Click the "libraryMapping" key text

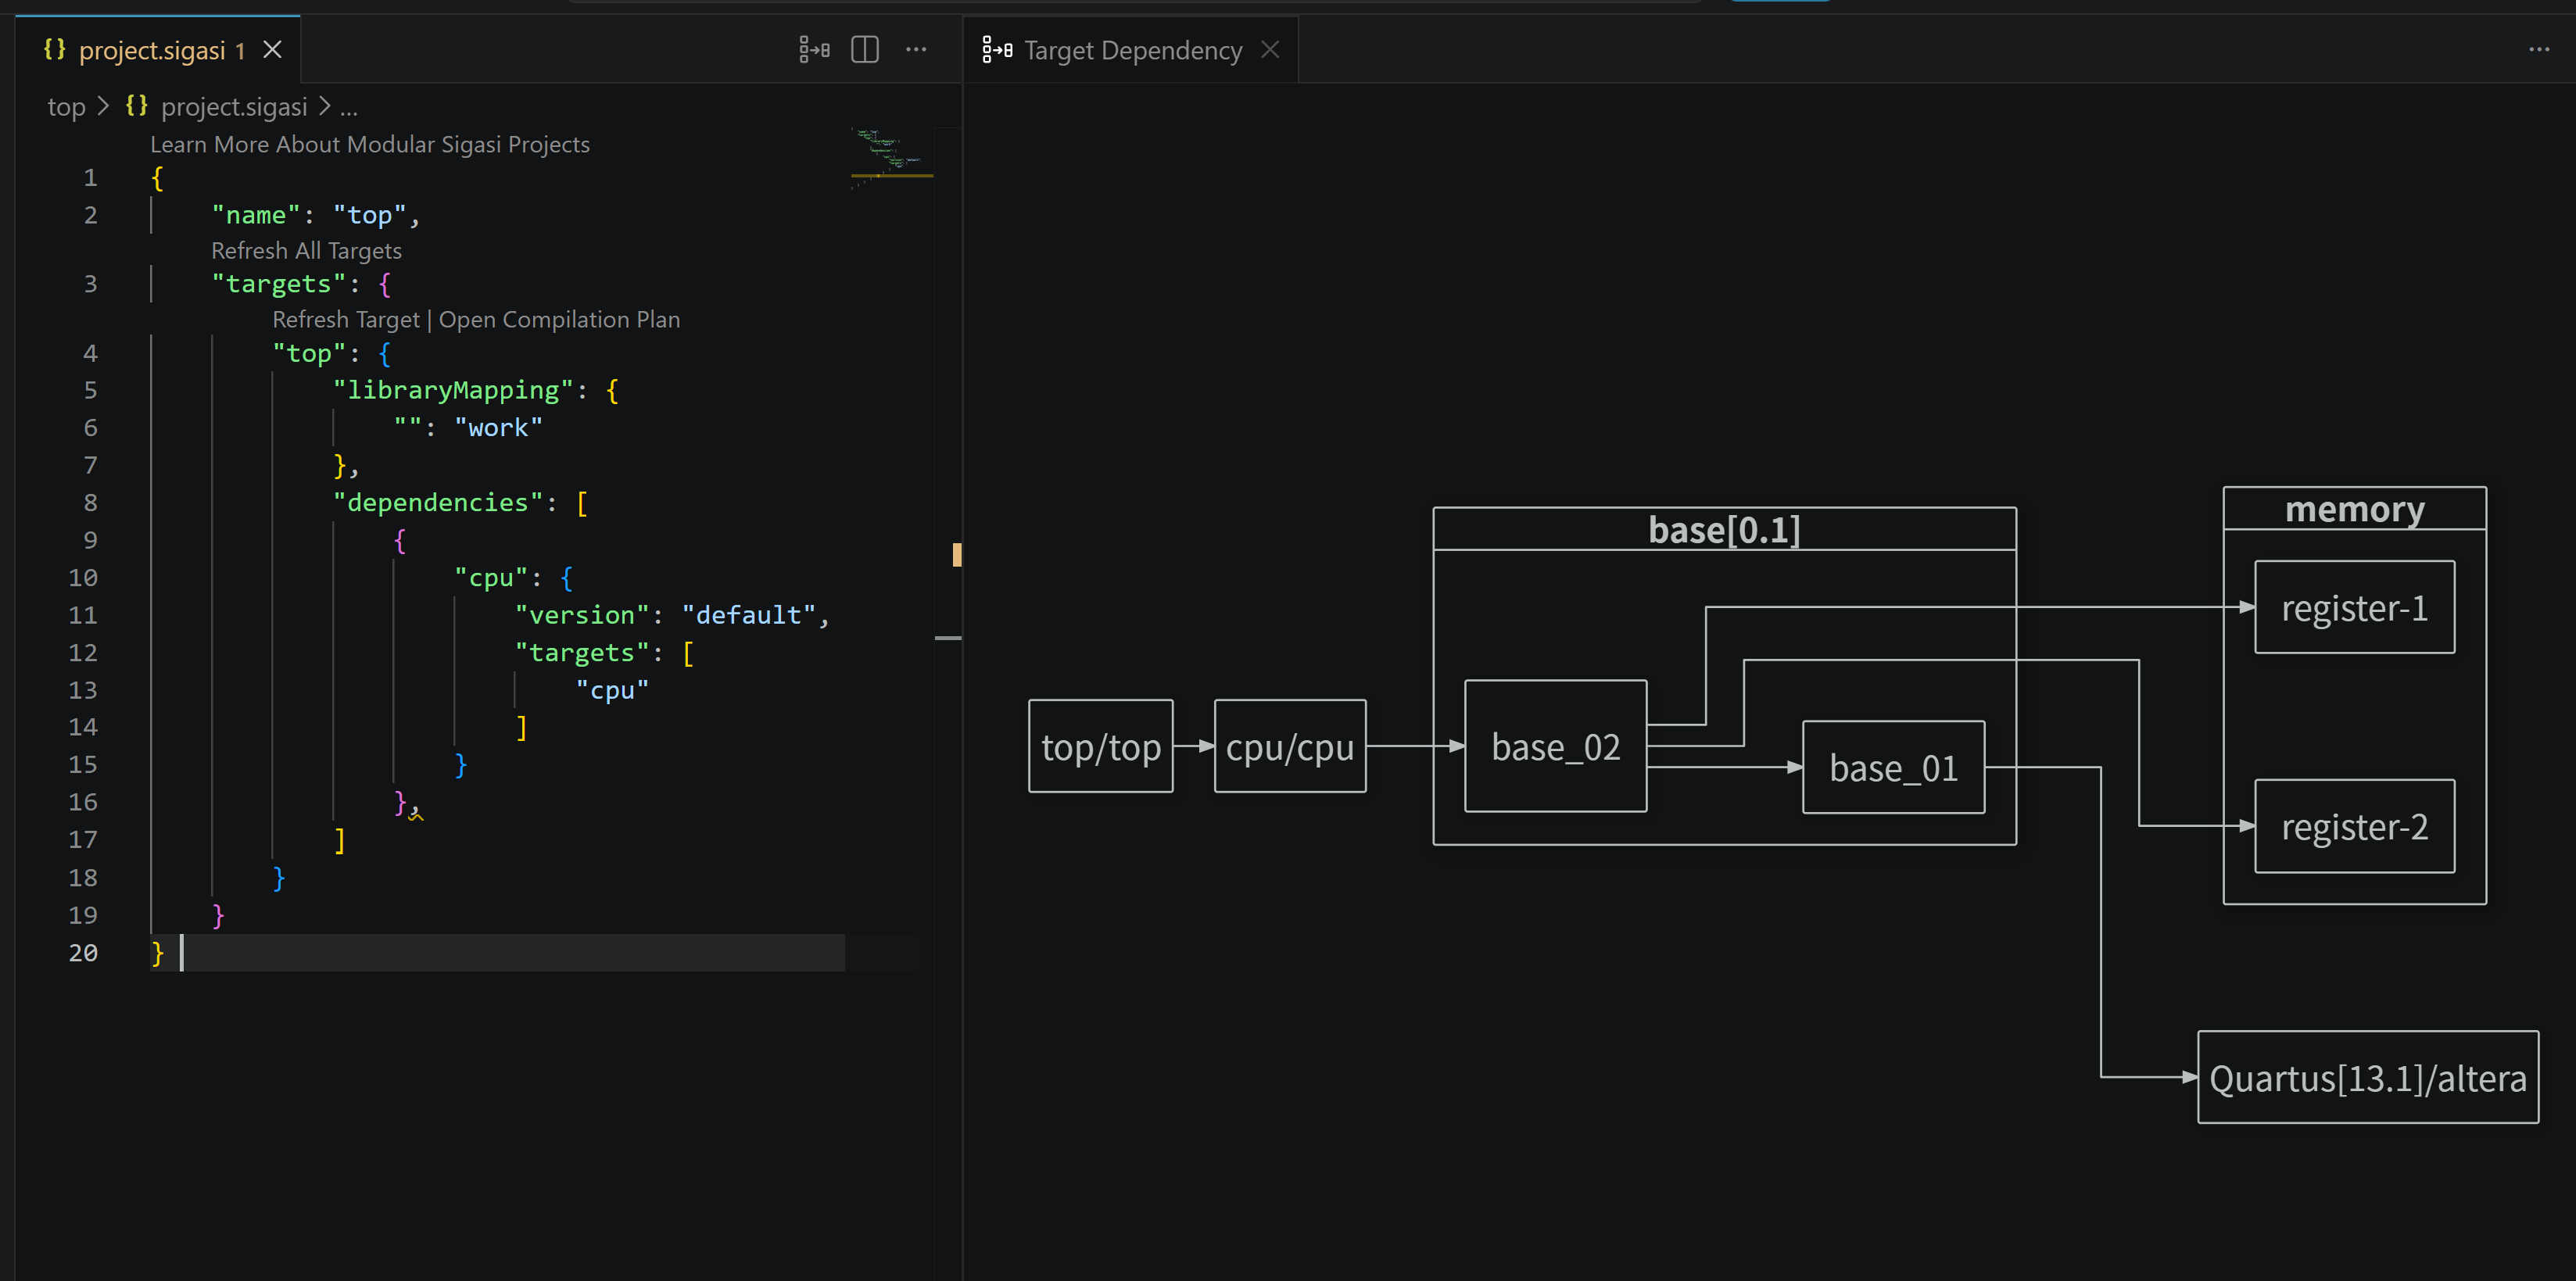click(x=453, y=390)
